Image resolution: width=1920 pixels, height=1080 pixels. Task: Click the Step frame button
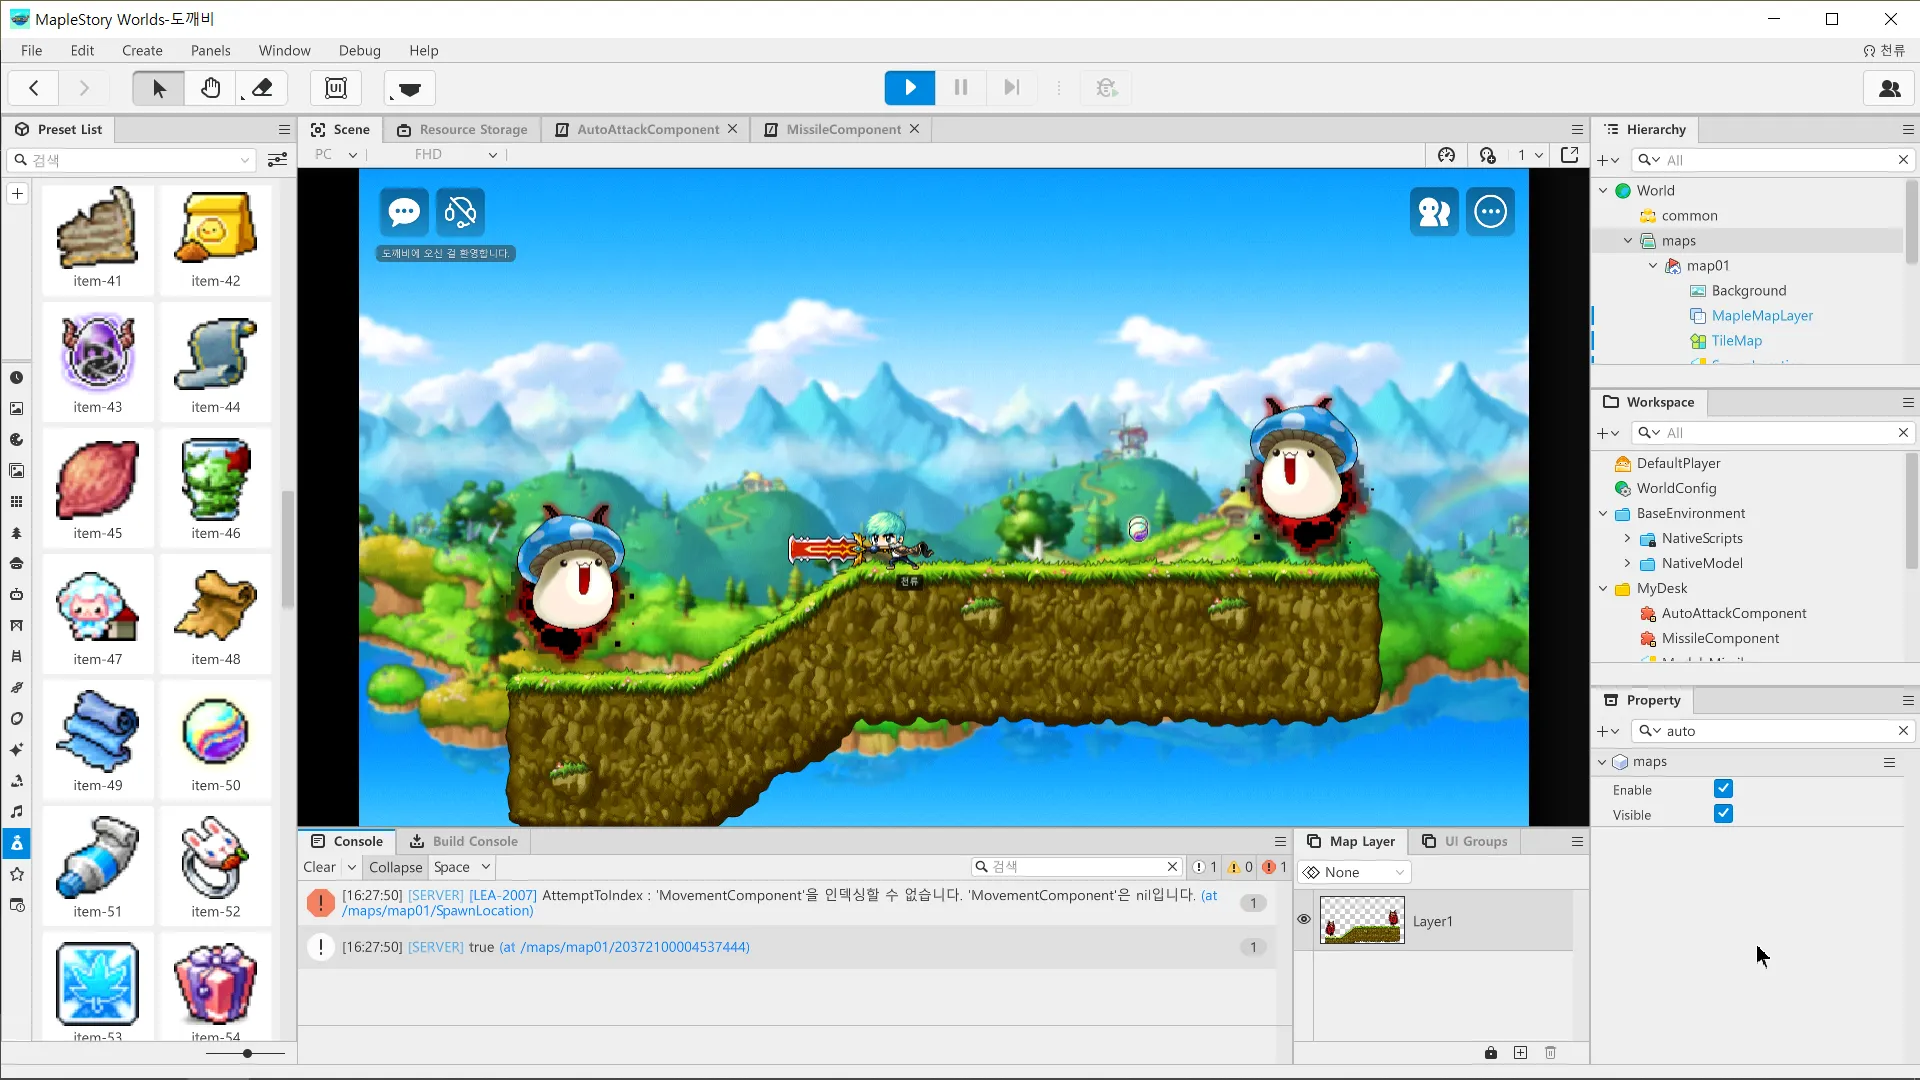pos(1011,88)
